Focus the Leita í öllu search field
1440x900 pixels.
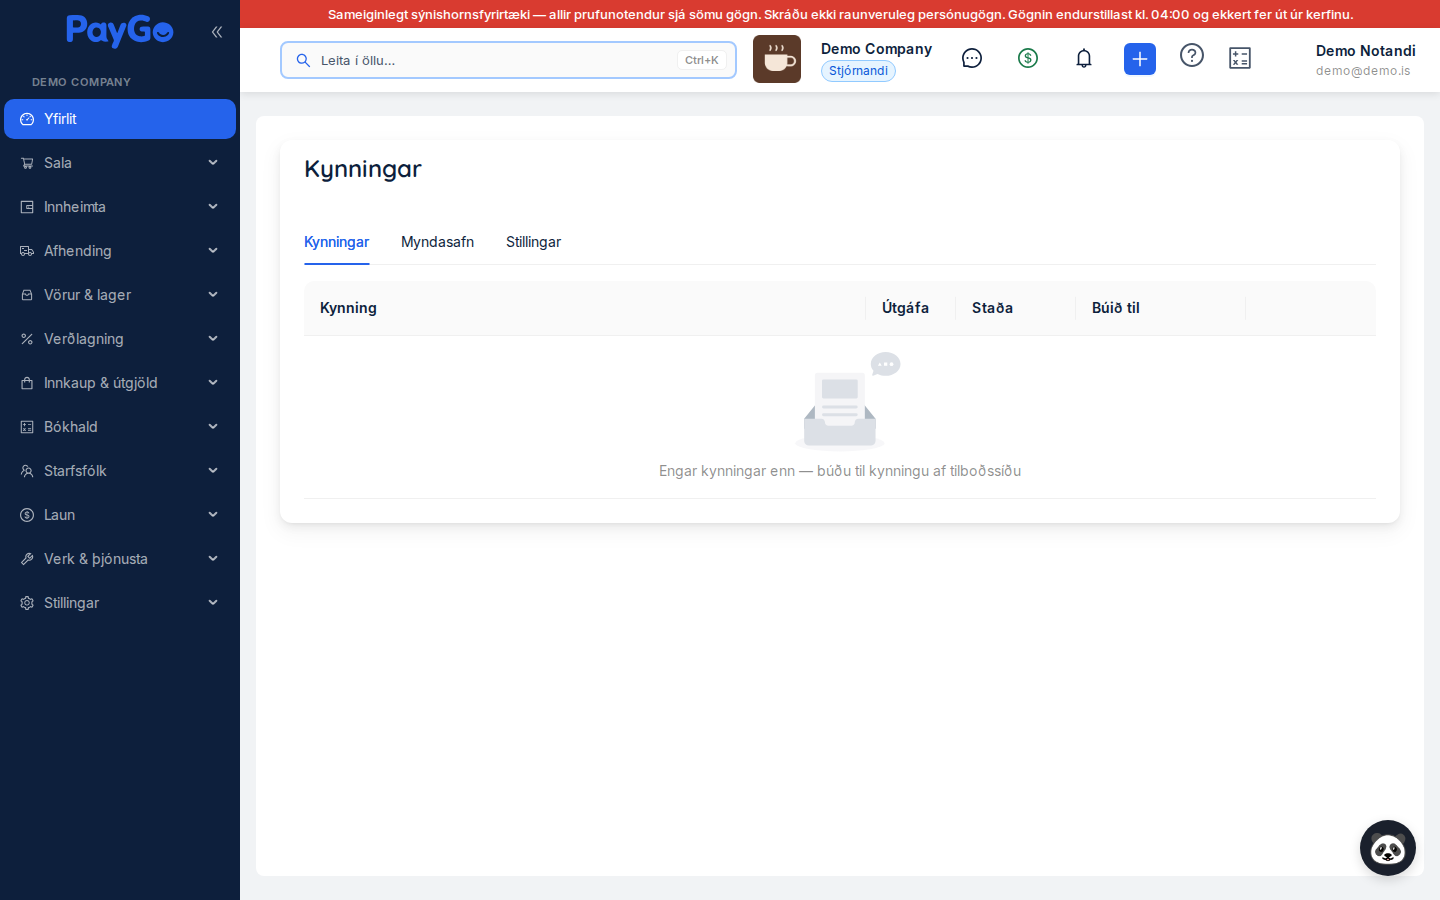click(508, 60)
